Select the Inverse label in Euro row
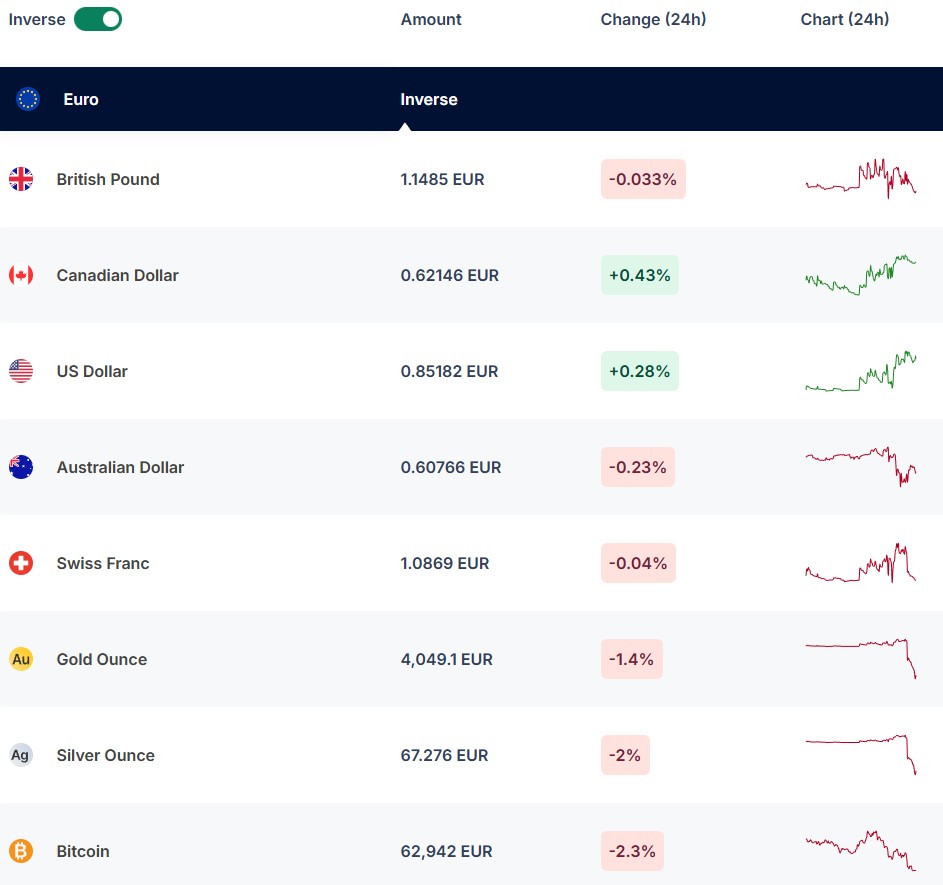 click(429, 99)
